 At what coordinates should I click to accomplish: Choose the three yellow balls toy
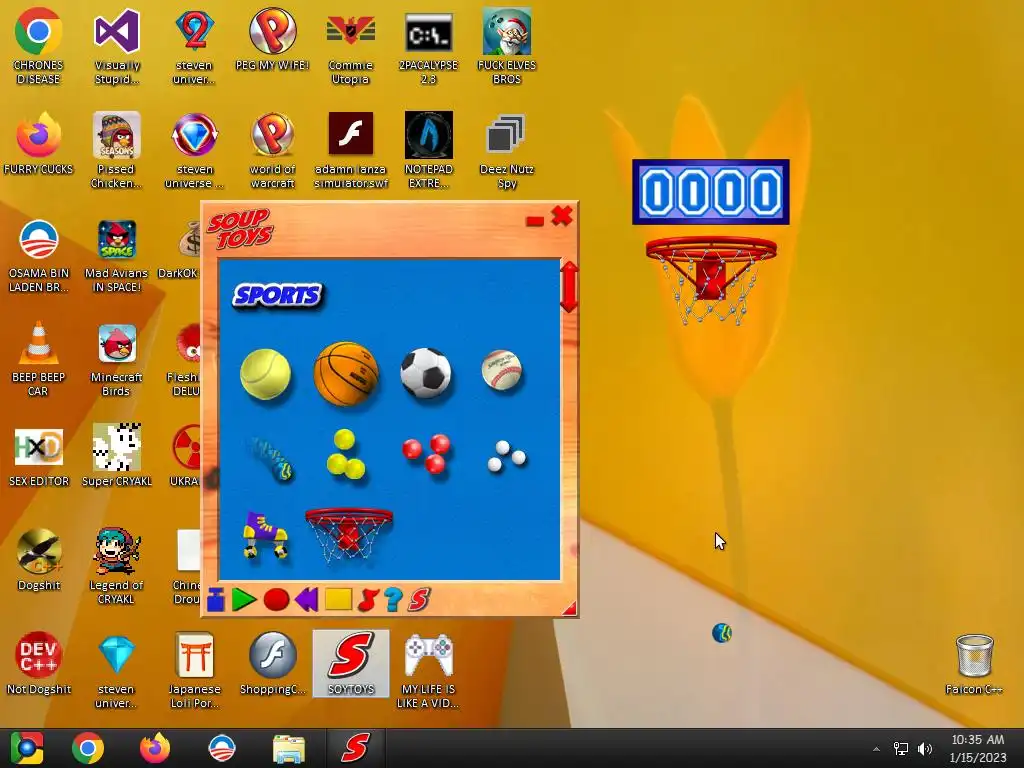coord(346,455)
